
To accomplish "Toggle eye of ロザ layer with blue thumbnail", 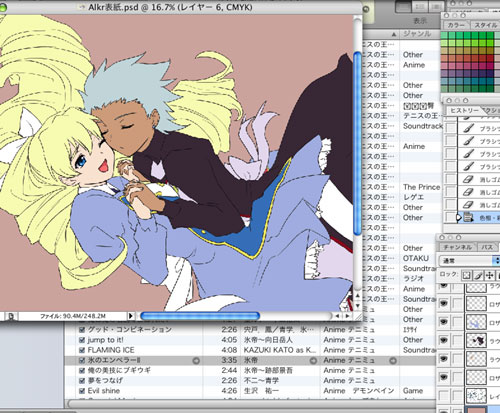I will [443, 322].
